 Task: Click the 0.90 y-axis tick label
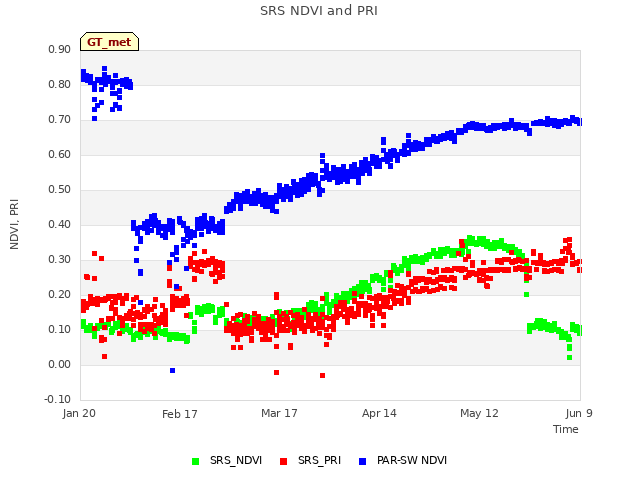coord(60,49)
